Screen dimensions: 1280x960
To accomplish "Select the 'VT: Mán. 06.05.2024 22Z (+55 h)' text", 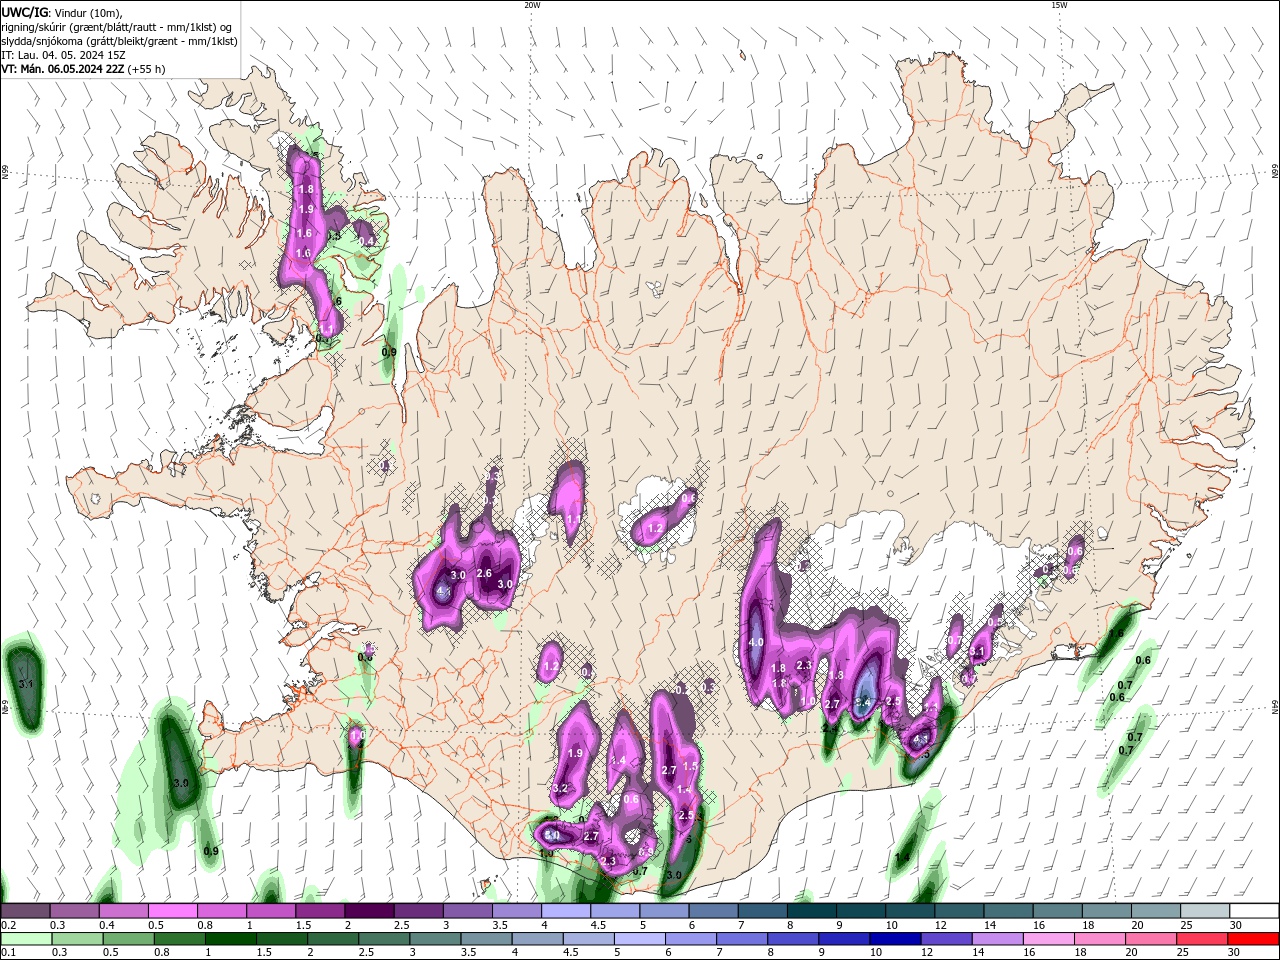I will pos(84,69).
